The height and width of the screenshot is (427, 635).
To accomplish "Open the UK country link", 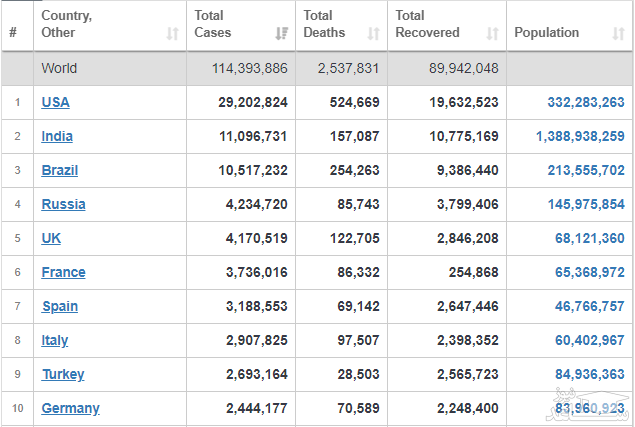I will tap(51, 238).
